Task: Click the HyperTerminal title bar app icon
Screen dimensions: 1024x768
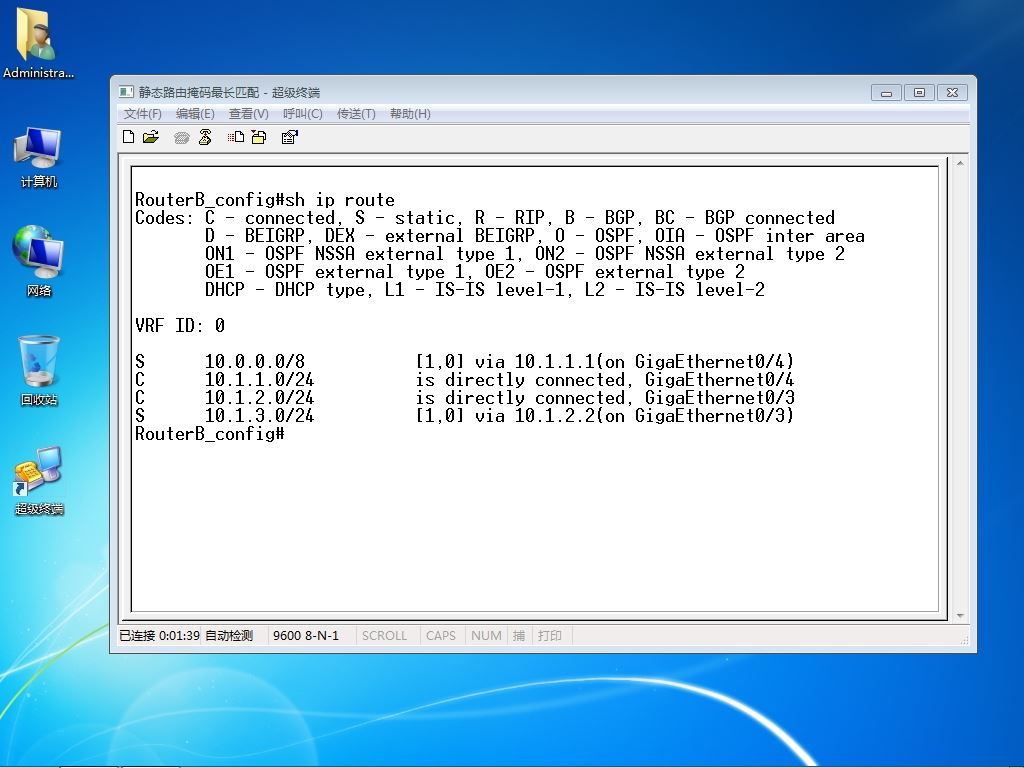Action: [127, 92]
